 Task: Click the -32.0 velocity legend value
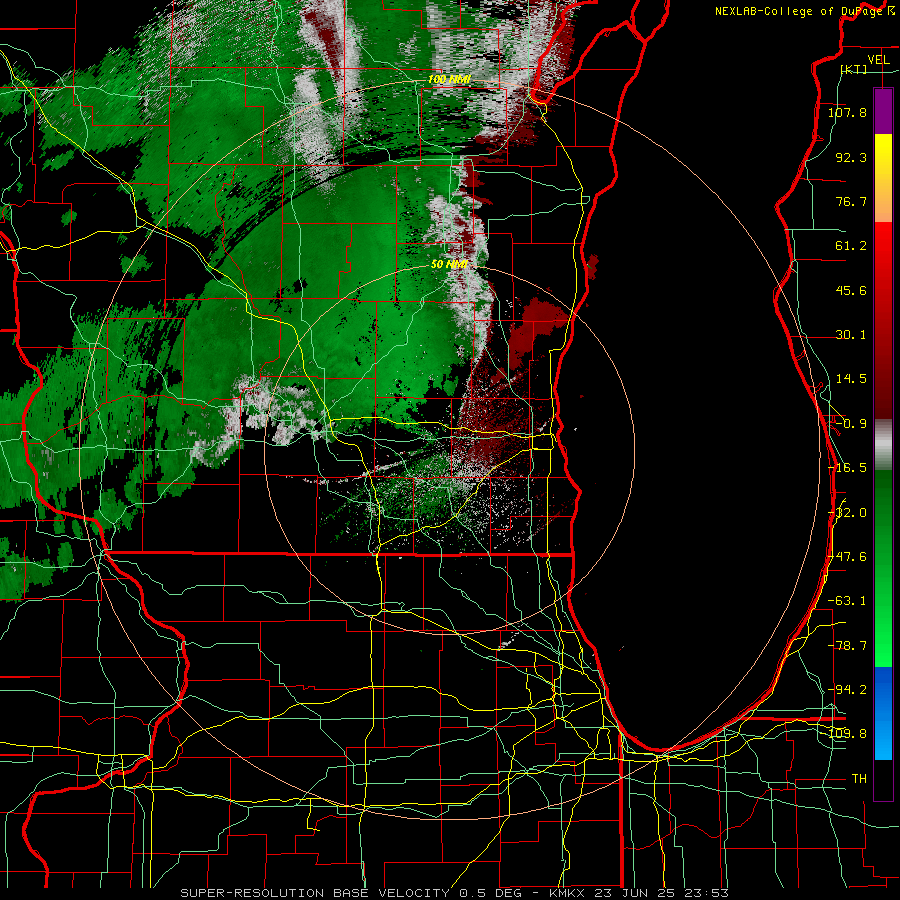(x=847, y=513)
